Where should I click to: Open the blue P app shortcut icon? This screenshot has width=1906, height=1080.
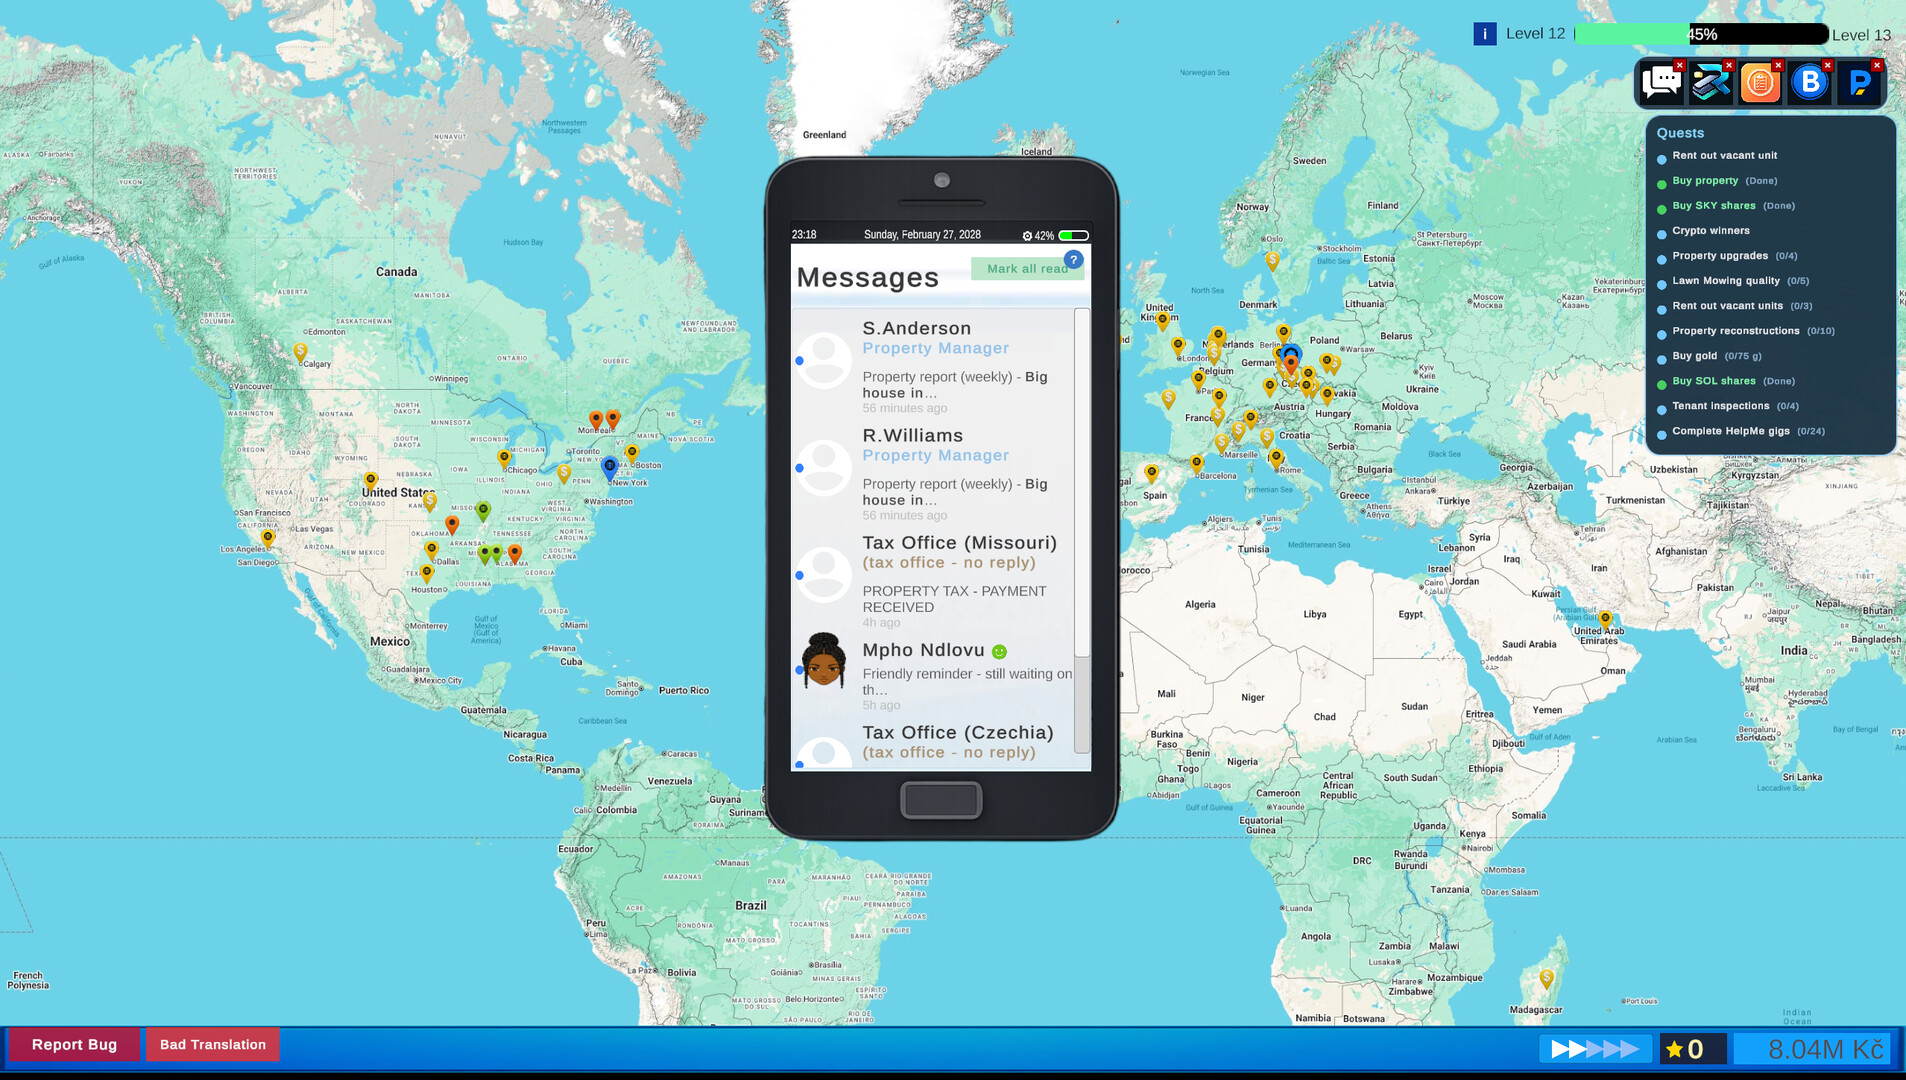(1859, 83)
